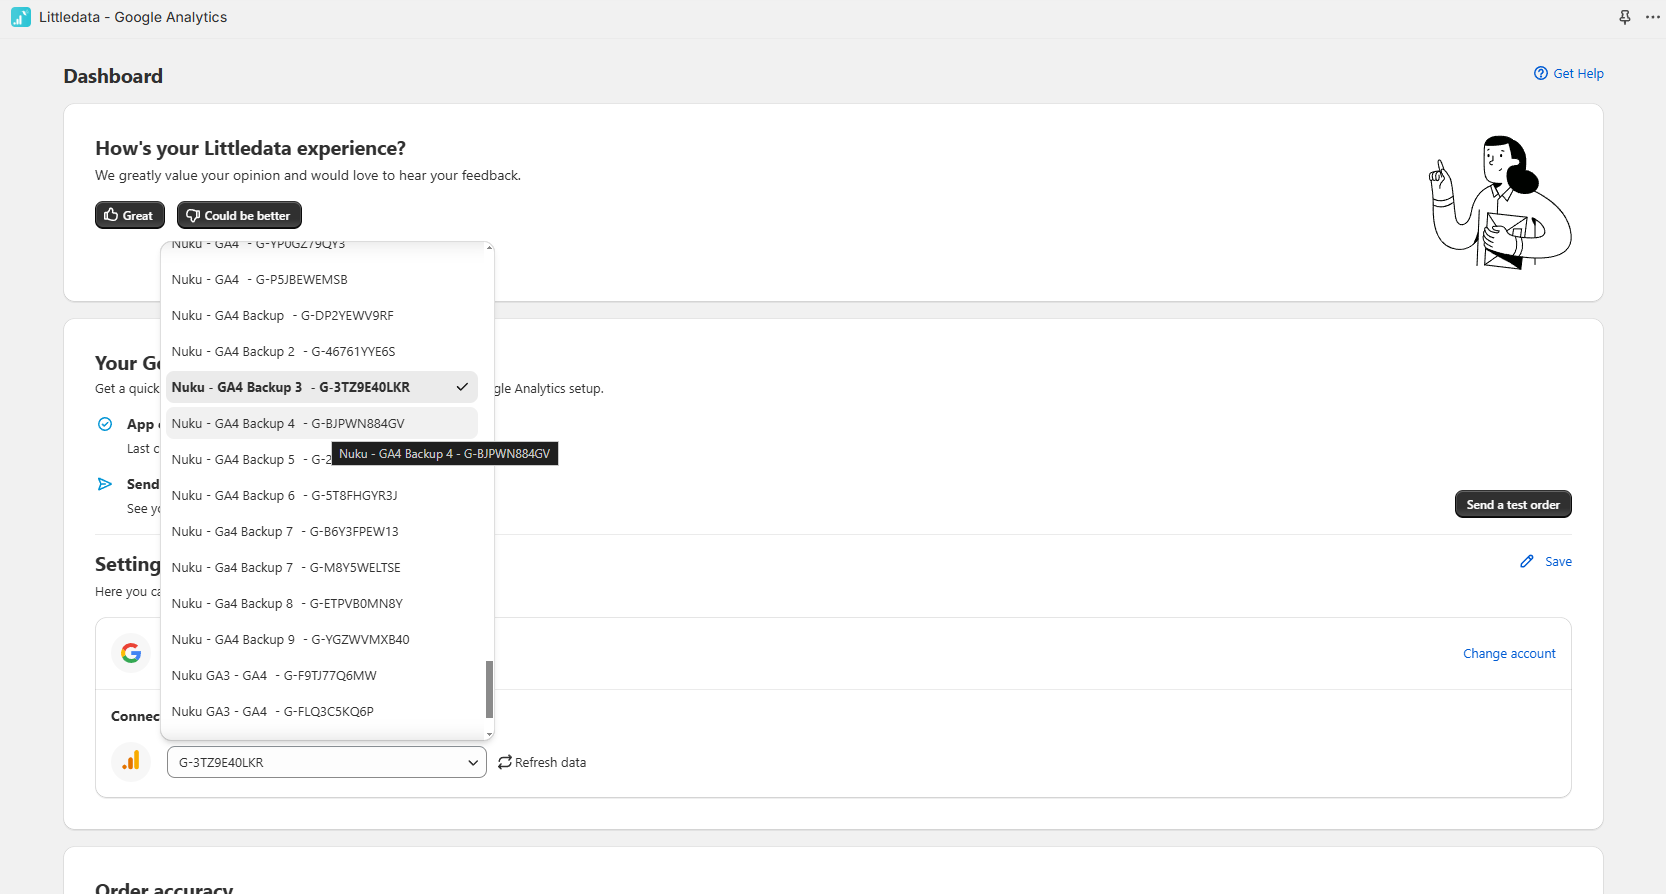The image size is (1666, 894).
Task: Select Nuku - GA4 Backup 2 option
Action: [322, 351]
